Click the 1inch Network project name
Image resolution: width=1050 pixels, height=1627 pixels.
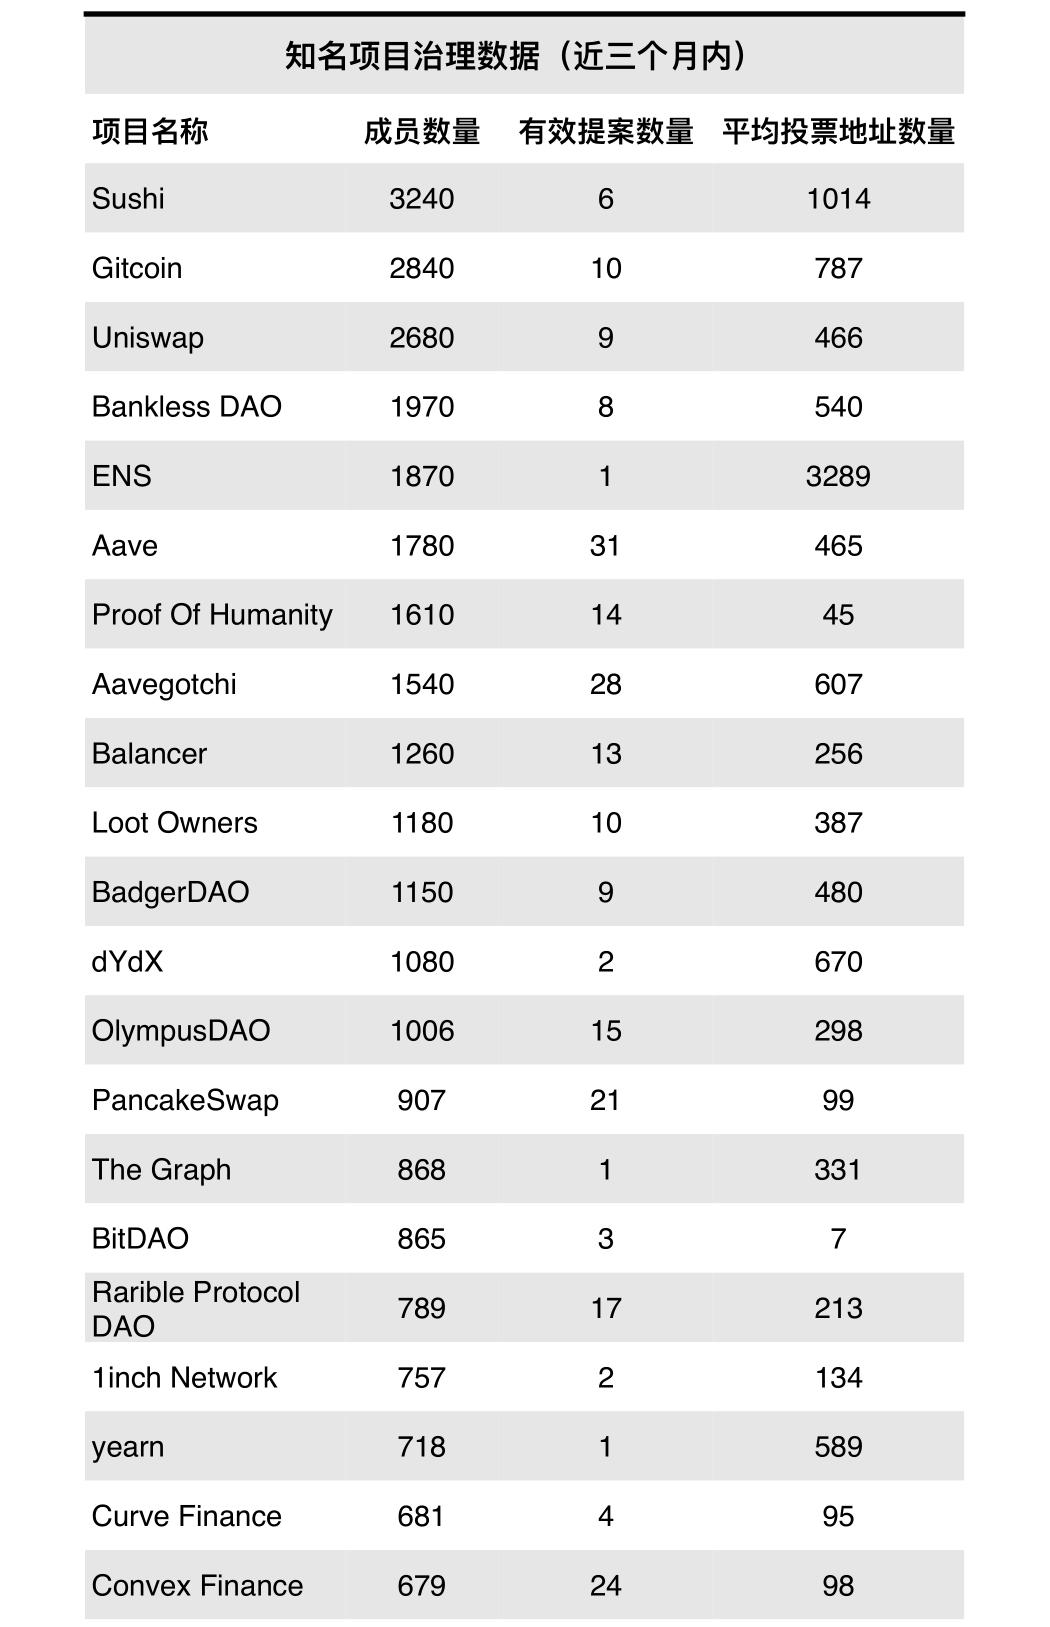[x=184, y=1377]
